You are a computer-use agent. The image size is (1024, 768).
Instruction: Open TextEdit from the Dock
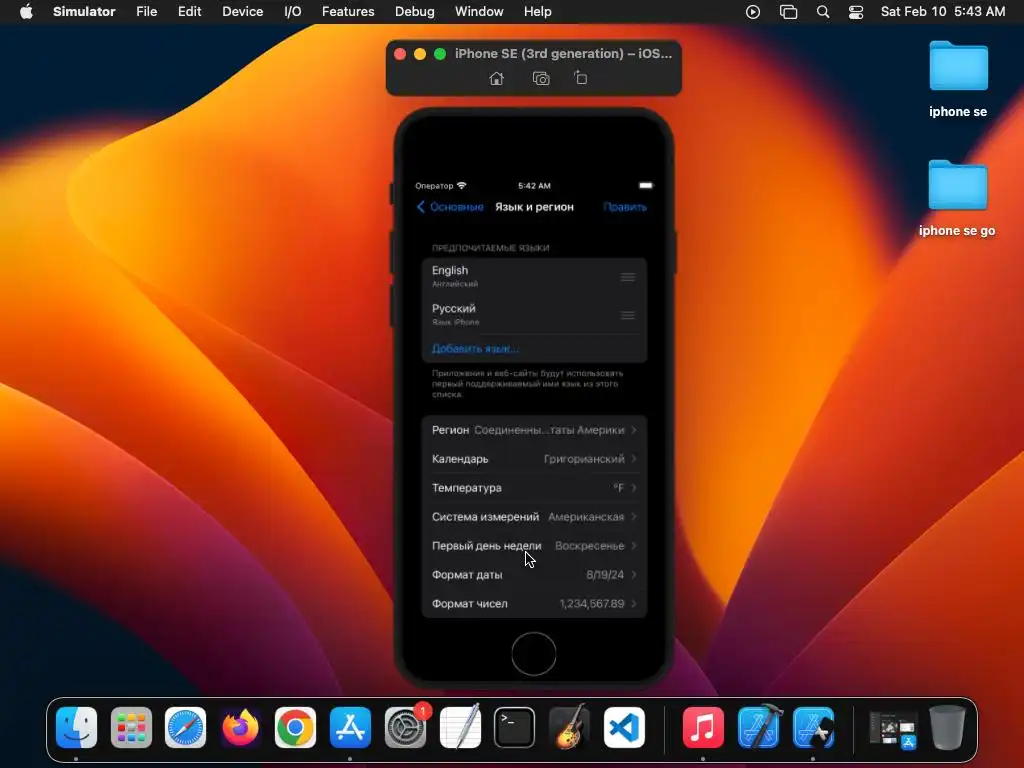pos(460,727)
